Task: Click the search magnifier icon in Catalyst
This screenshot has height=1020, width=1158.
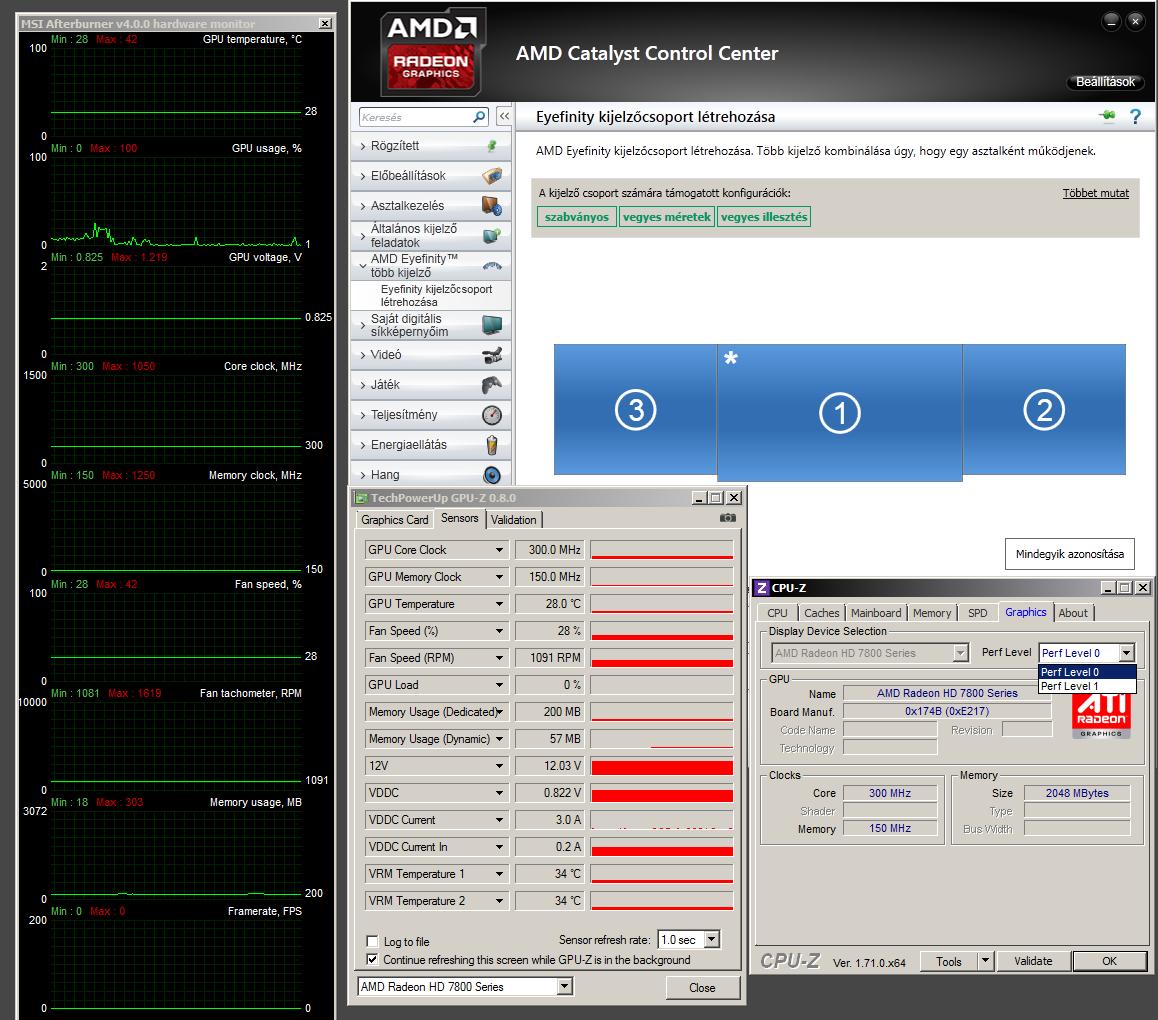Action: point(479,117)
